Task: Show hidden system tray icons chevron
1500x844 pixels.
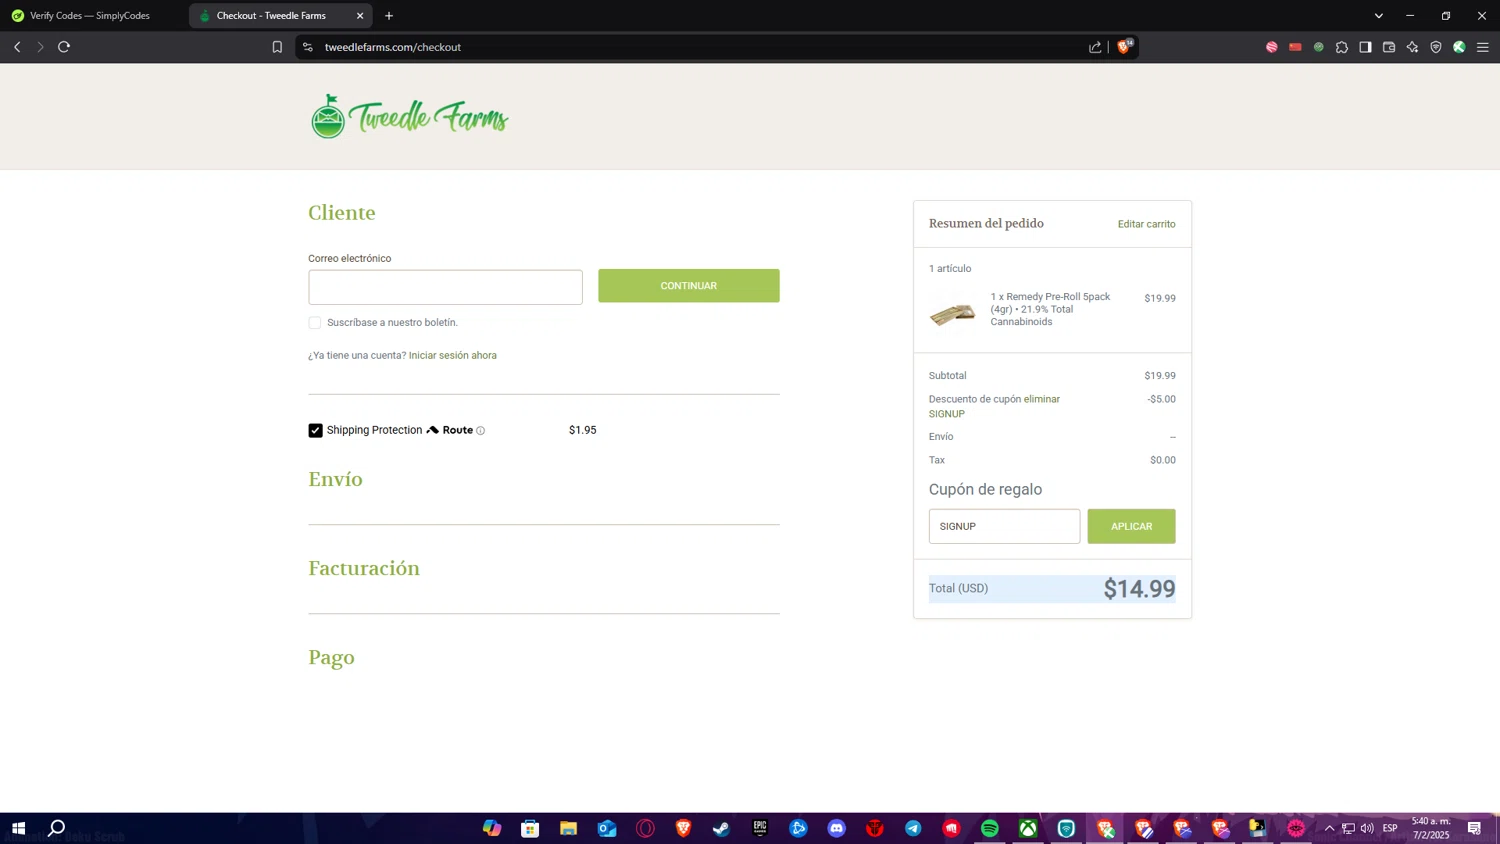Action: 1329,828
